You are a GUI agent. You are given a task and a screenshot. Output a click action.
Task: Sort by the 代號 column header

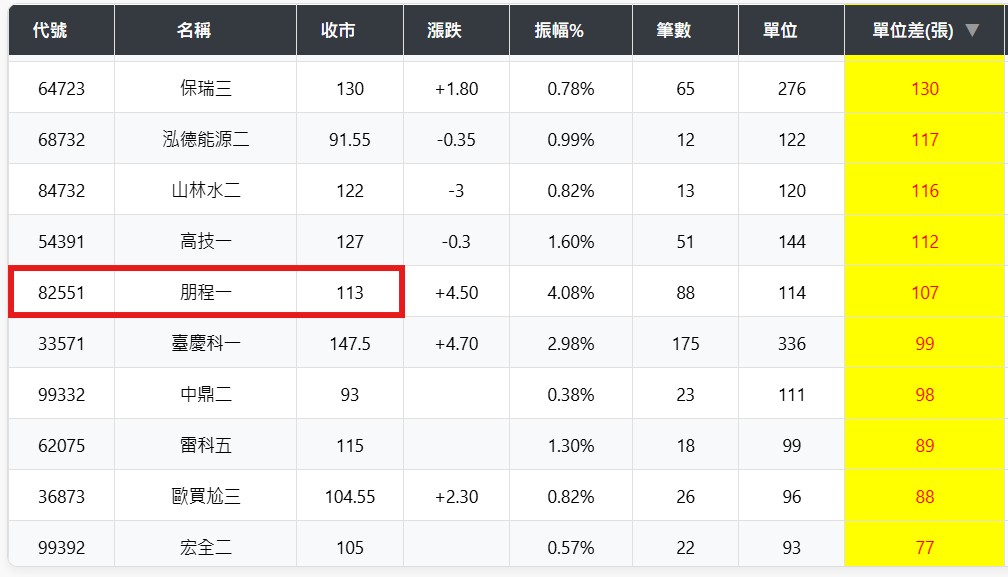point(50,30)
